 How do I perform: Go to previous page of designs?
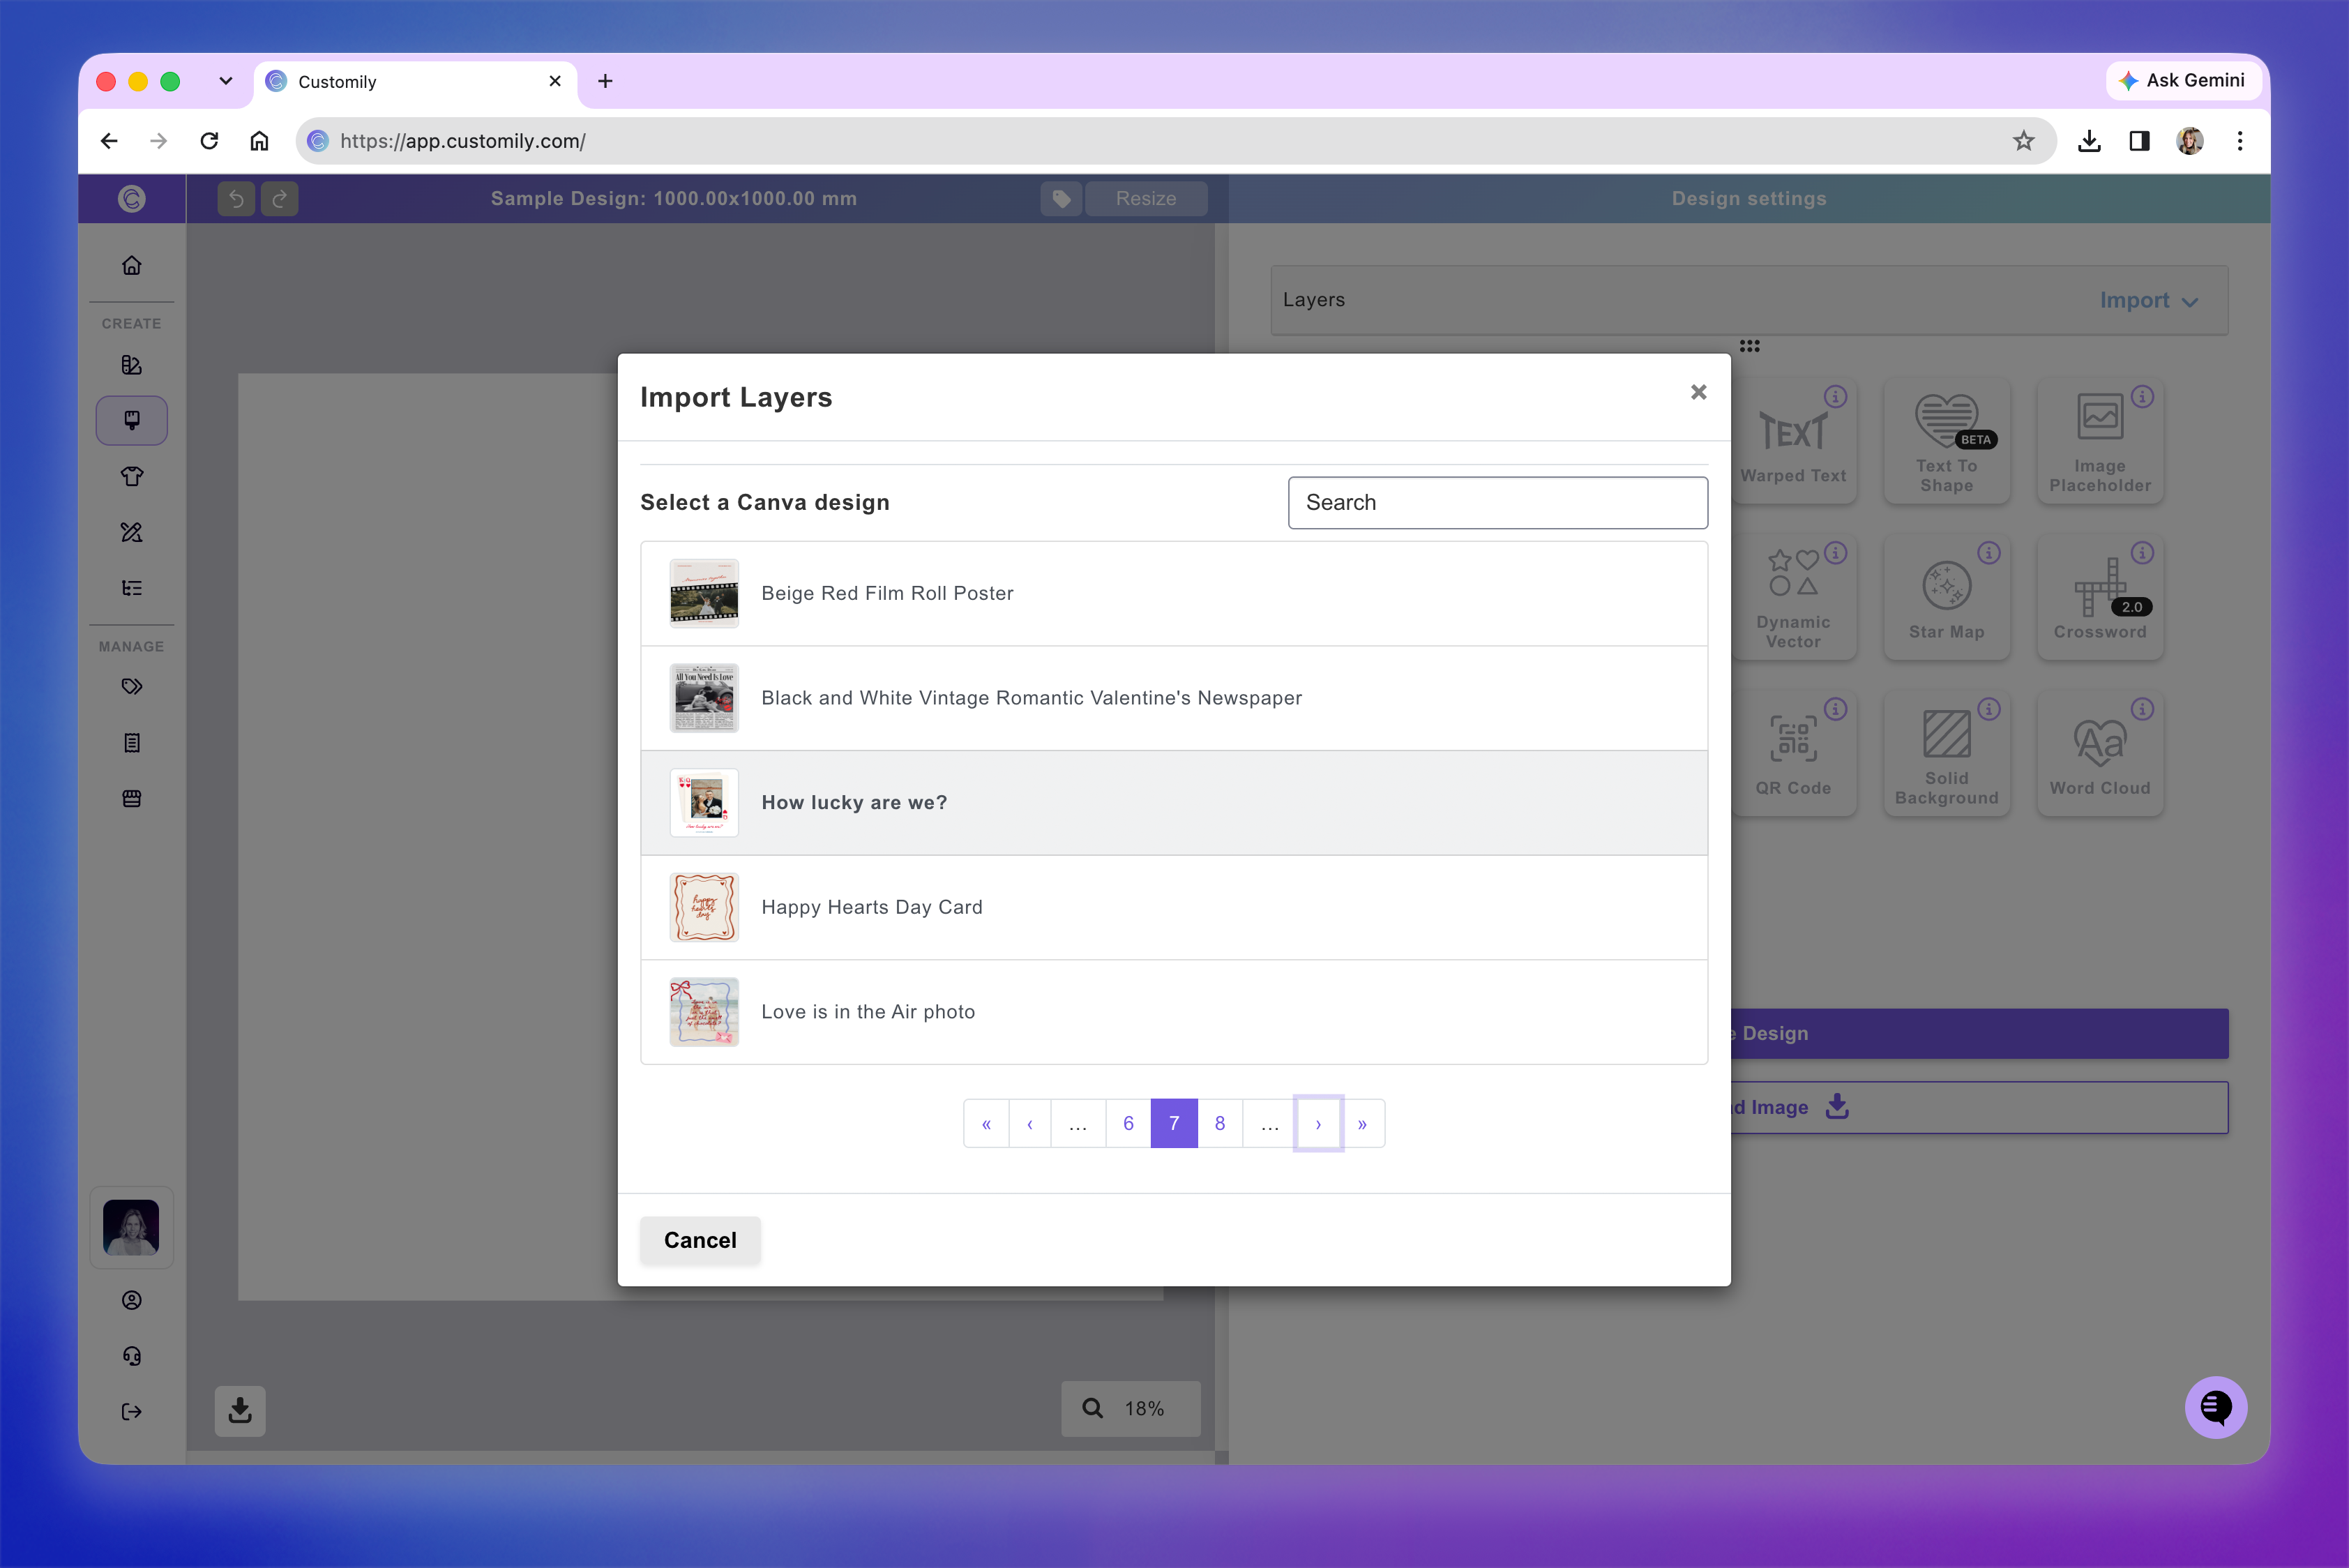[x=1030, y=1124]
